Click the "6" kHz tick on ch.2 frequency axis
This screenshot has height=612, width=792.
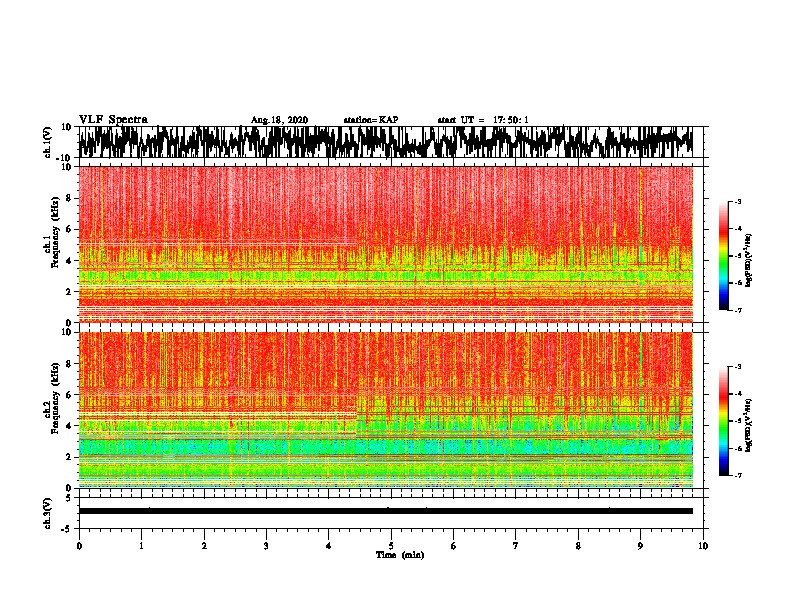pos(69,394)
